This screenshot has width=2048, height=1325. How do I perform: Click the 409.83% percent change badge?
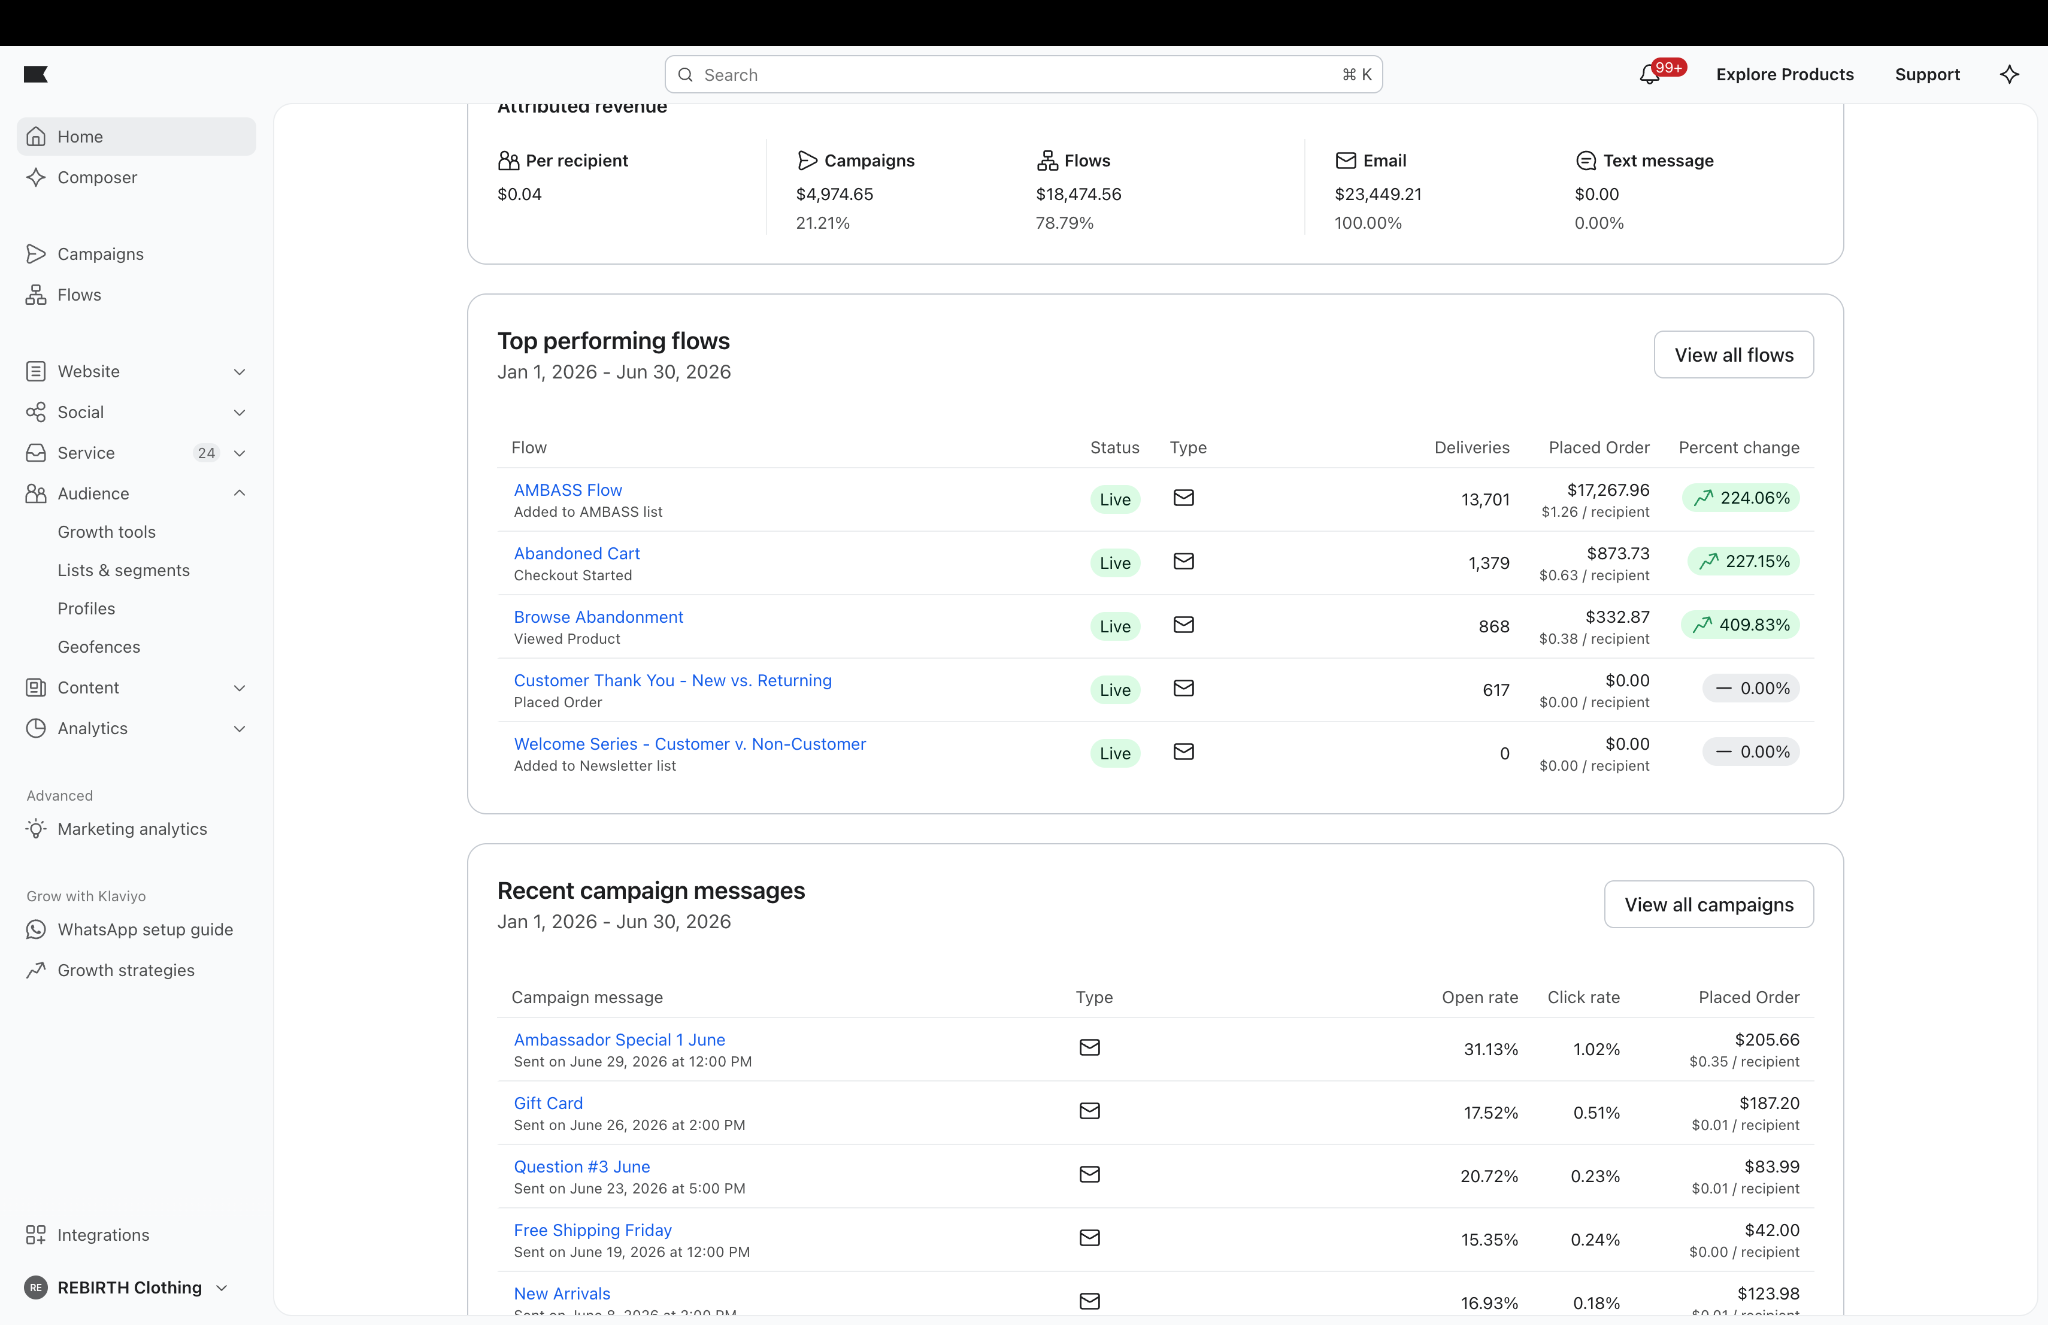coord(1741,625)
